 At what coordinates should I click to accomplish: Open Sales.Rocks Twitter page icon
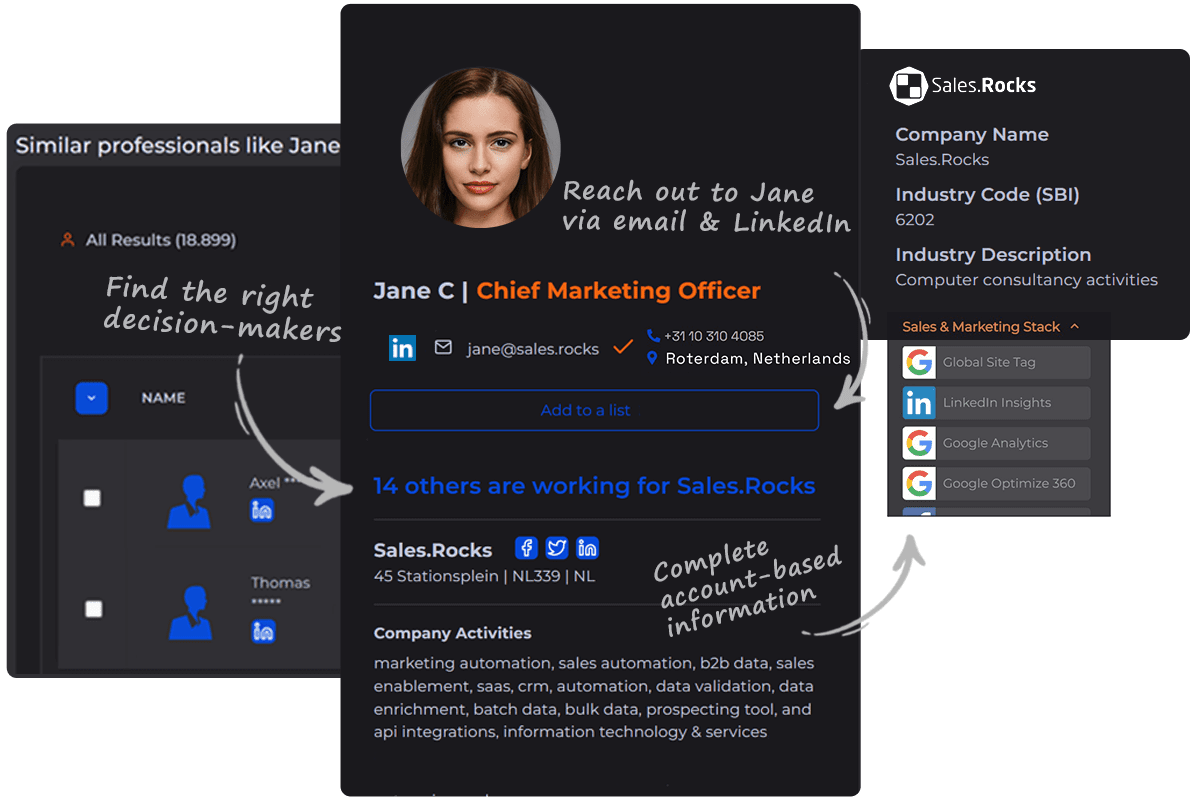(557, 548)
